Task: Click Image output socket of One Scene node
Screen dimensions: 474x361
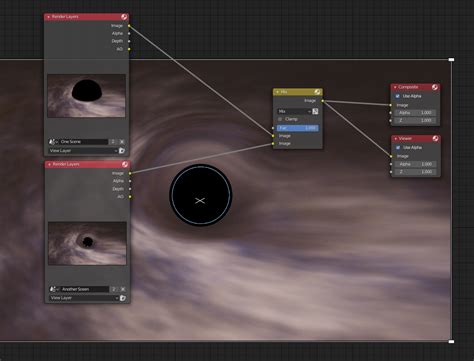Action: (x=129, y=26)
